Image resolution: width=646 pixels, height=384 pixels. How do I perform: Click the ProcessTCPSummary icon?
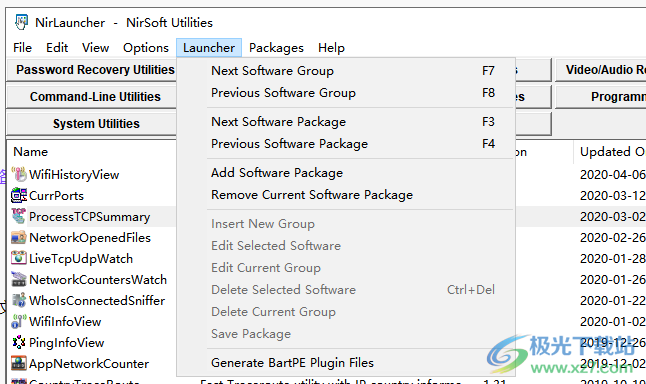tap(19, 216)
